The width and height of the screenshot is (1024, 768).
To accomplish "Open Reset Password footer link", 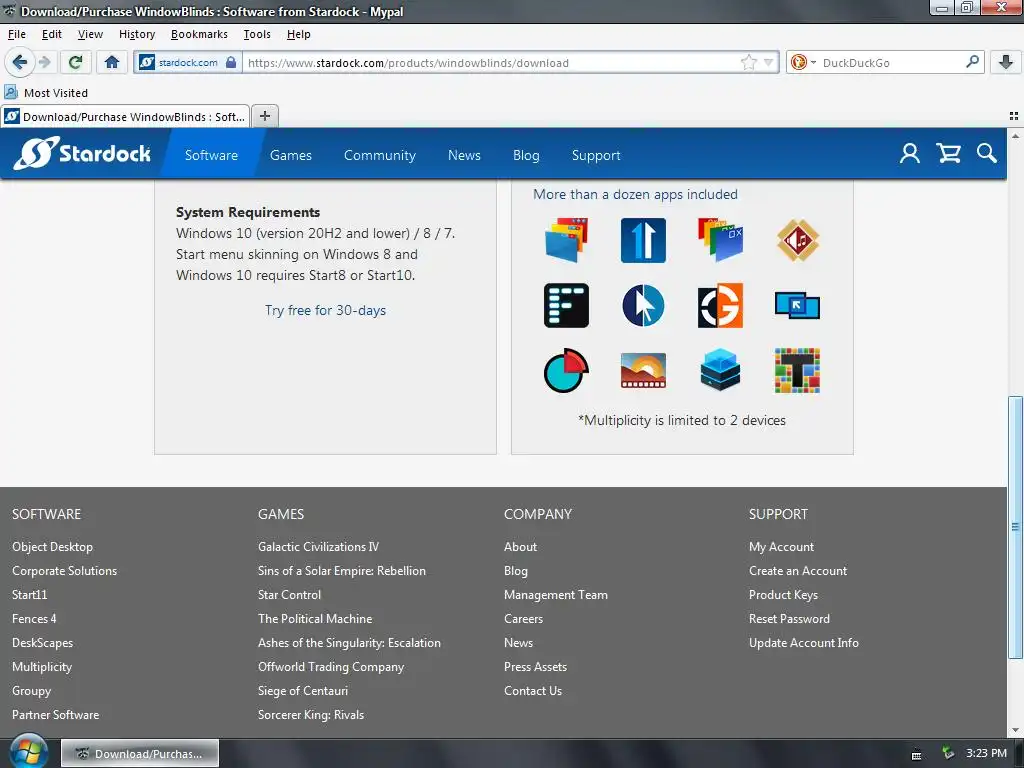I will pyautogui.click(x=789, y=618).
